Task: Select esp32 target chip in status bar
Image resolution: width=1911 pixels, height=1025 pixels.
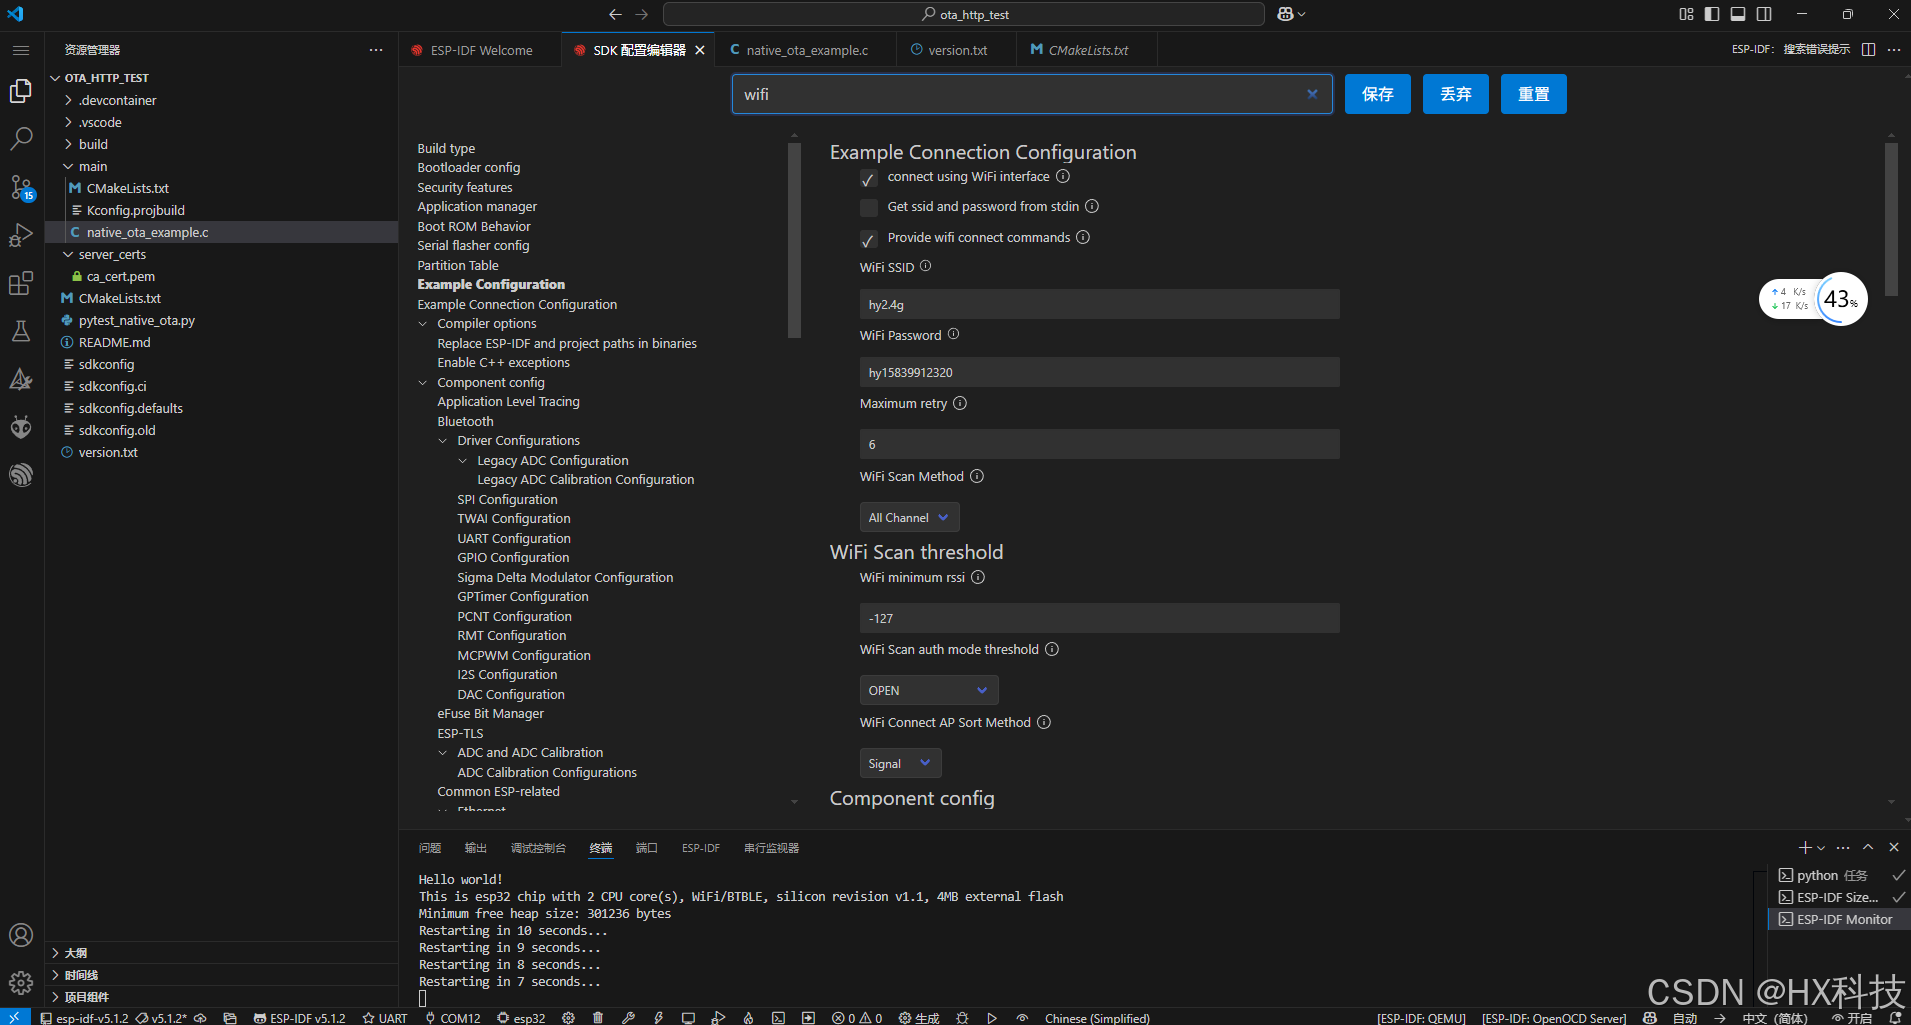Action: tap(522, 1018)
